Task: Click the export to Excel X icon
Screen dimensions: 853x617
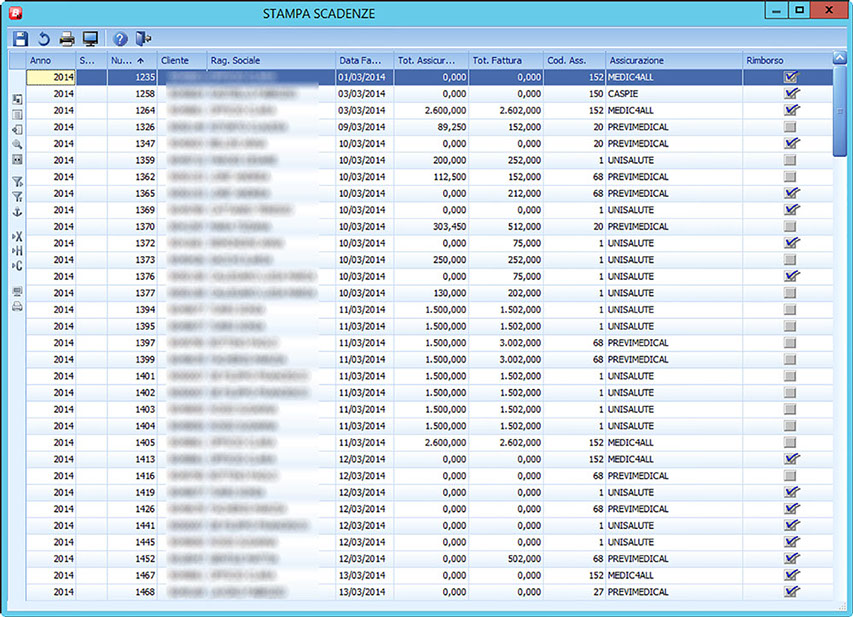Action: pyautogui.click(x=17, y=236)
